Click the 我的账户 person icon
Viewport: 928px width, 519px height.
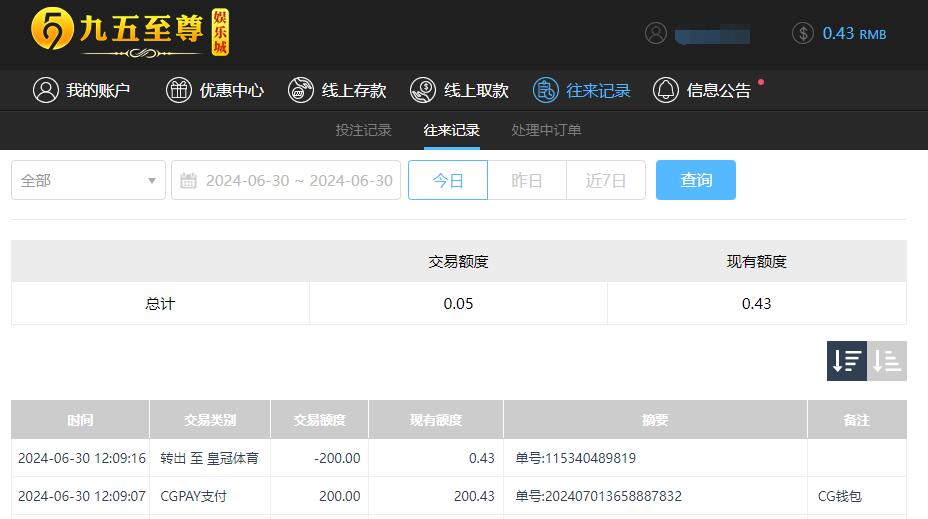[x=46, y=90]
